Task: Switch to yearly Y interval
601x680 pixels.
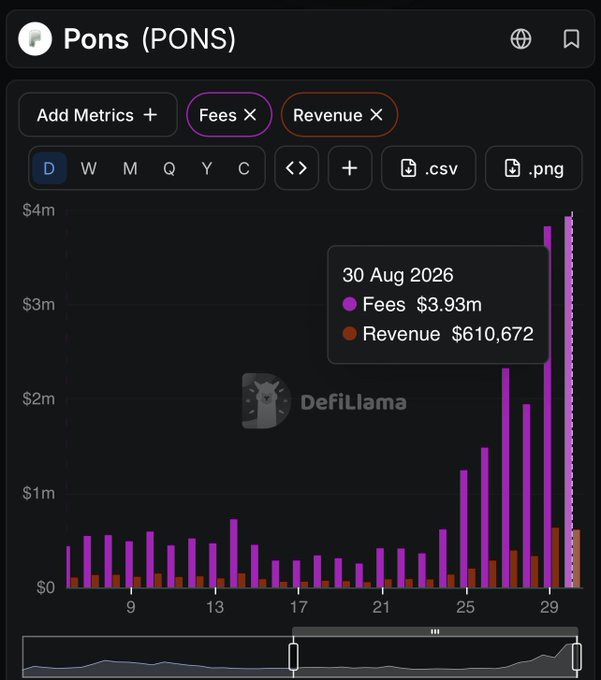Action: point(207,168)
